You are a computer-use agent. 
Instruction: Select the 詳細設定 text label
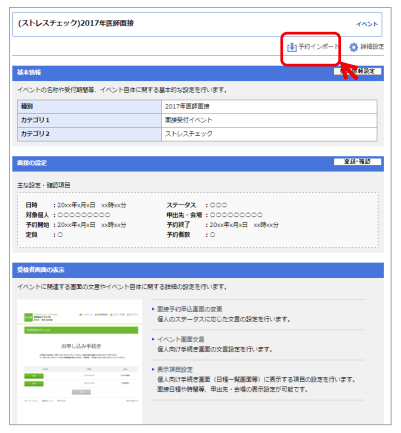click(372, 47)
